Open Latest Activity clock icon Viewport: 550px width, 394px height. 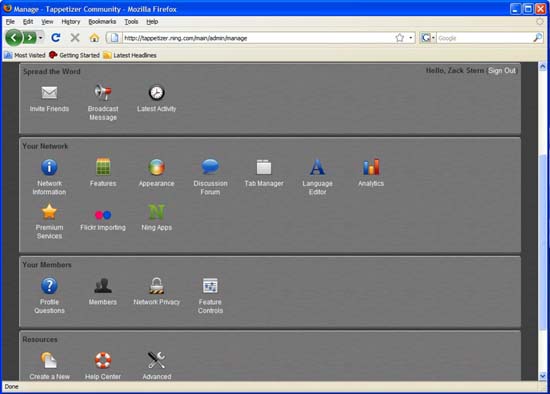click(x=156, y=93)
